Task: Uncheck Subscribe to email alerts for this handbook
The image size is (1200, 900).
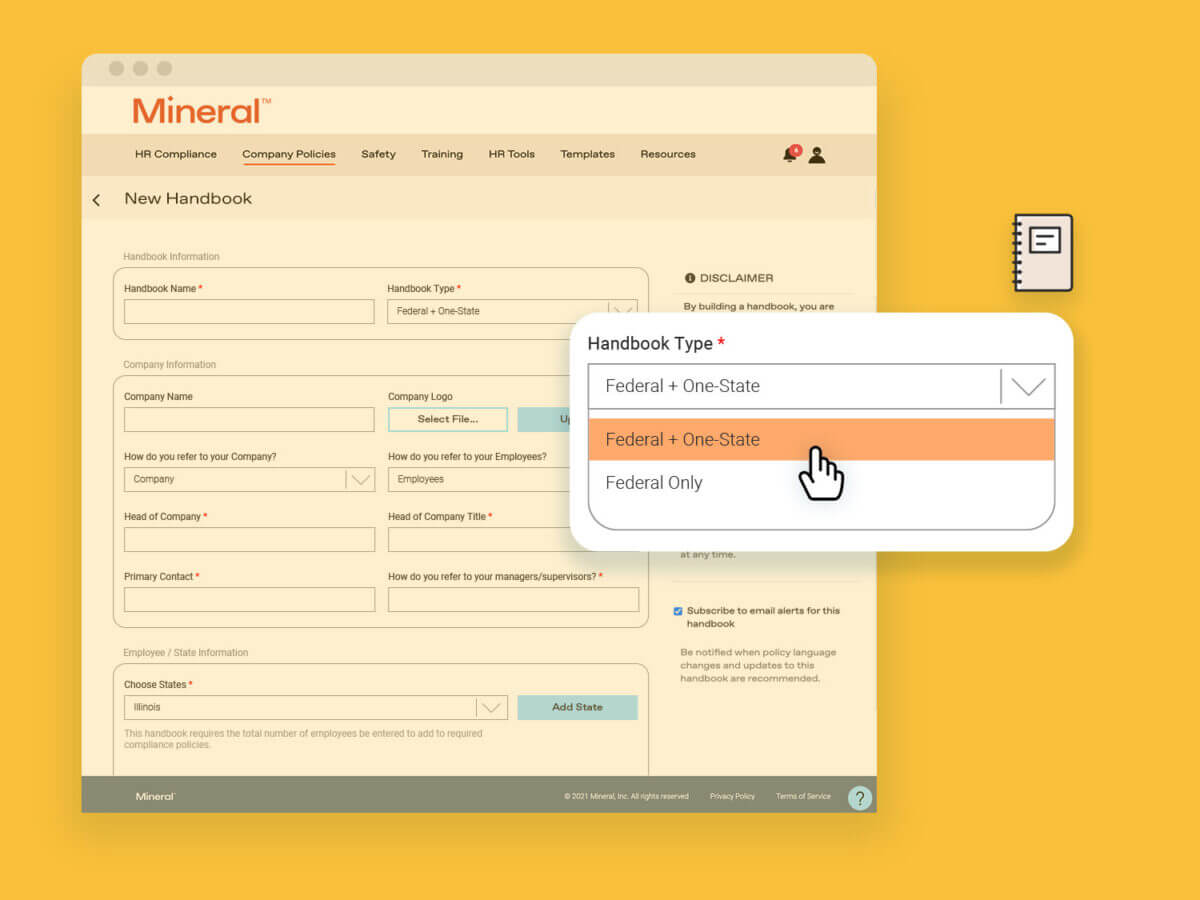Action: pos(678,611)
